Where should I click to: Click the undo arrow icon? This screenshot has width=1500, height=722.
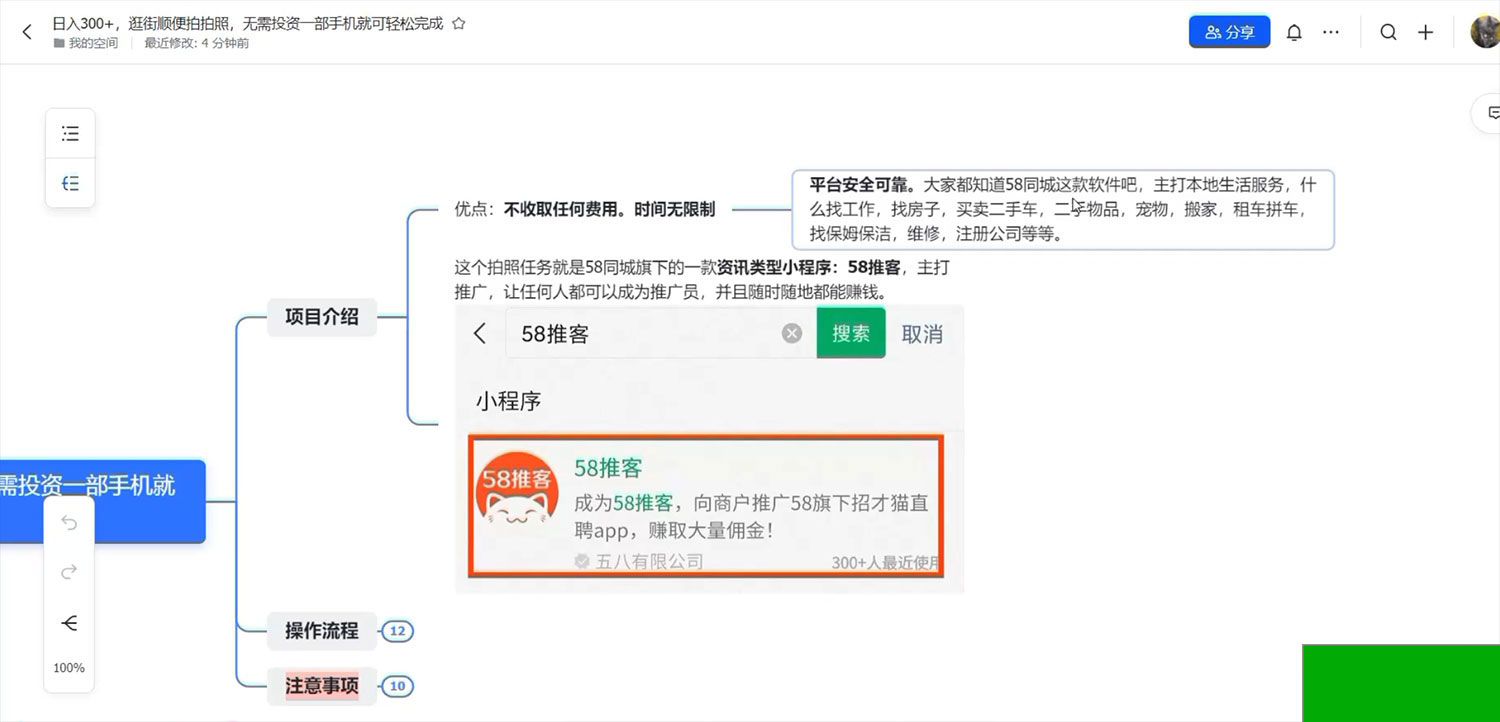[x=69, y=523]
